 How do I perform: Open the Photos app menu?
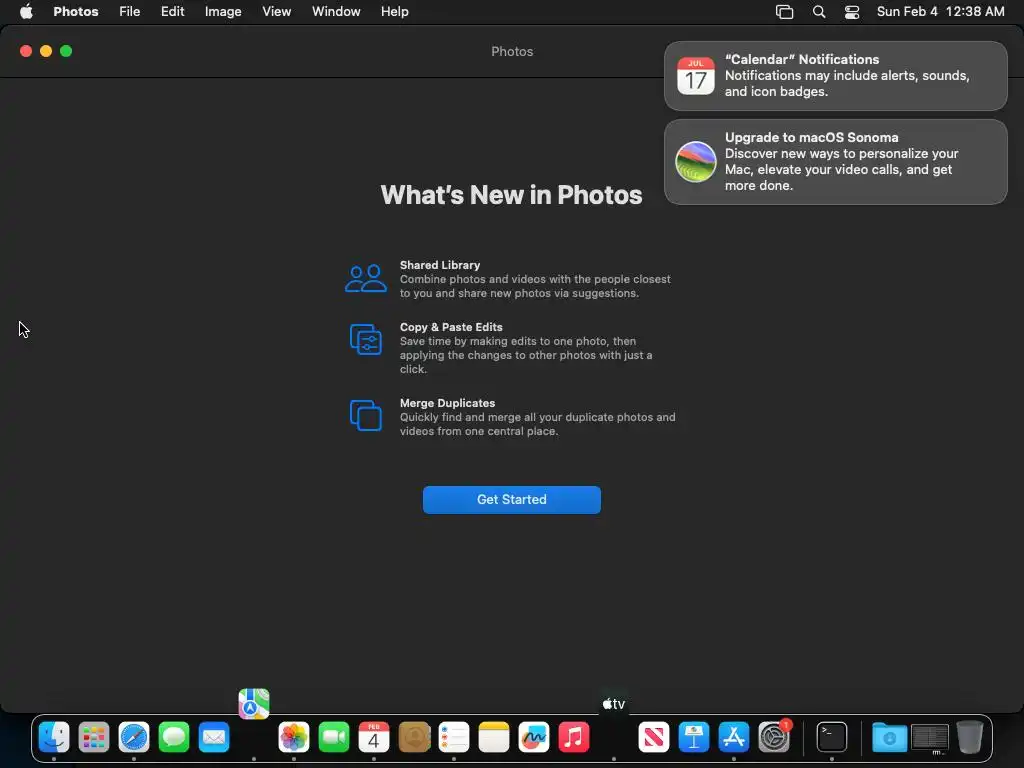76,12
